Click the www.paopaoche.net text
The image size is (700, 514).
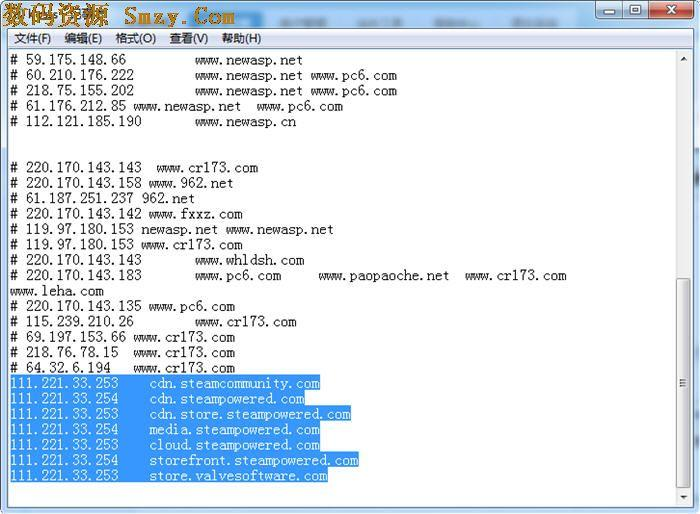[384, 276]
